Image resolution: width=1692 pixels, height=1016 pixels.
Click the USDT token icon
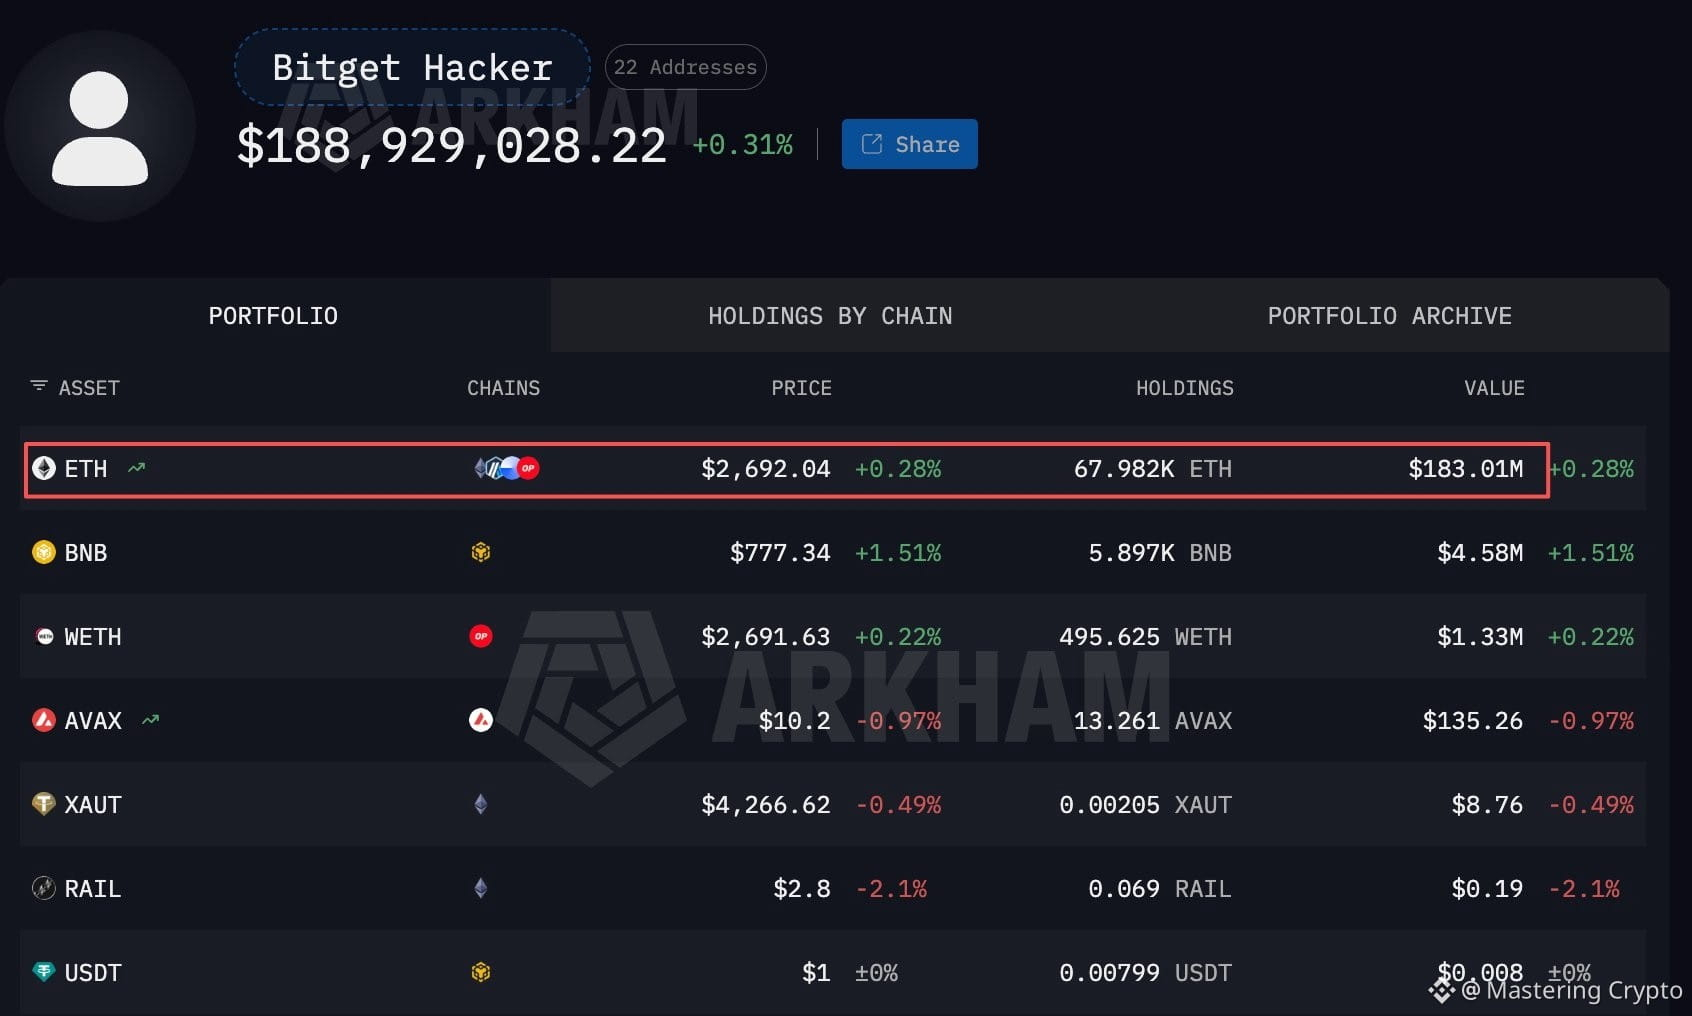point(44,972)
